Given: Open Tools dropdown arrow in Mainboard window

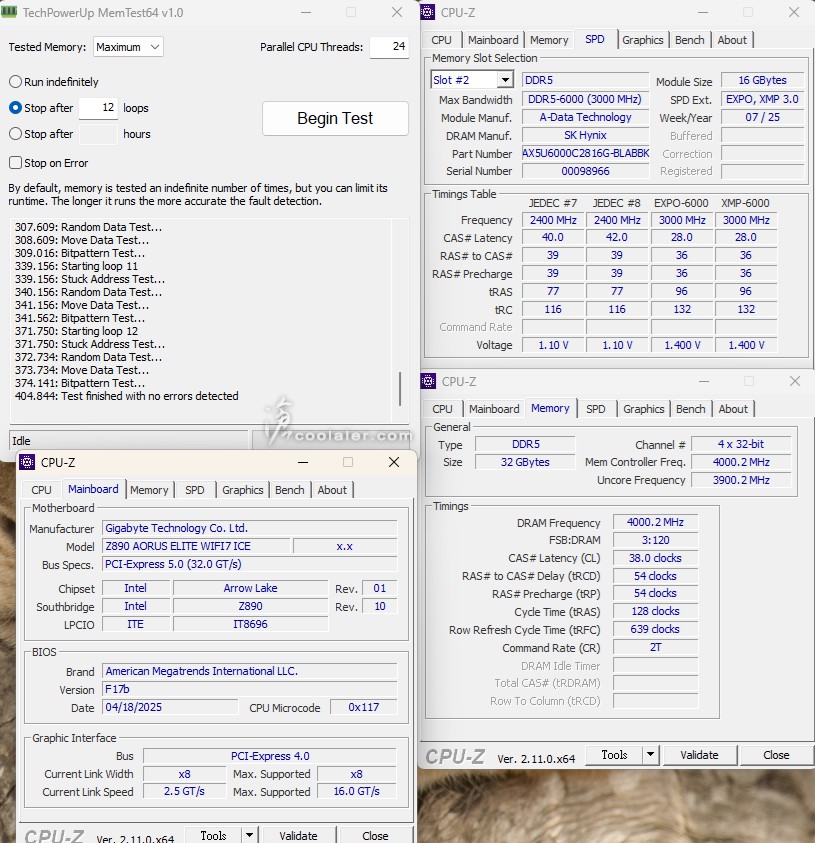Looking at the screenshot, I should click(x=249, y=835).
